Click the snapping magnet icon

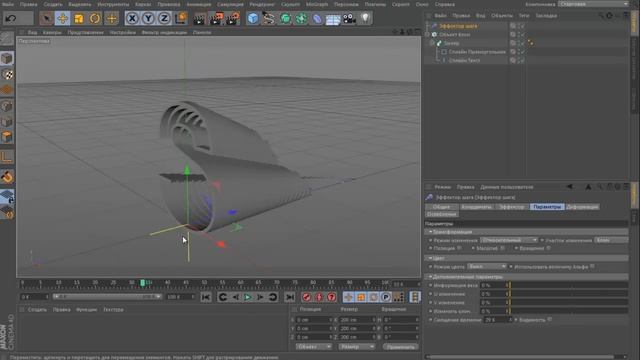pos(7,177)
